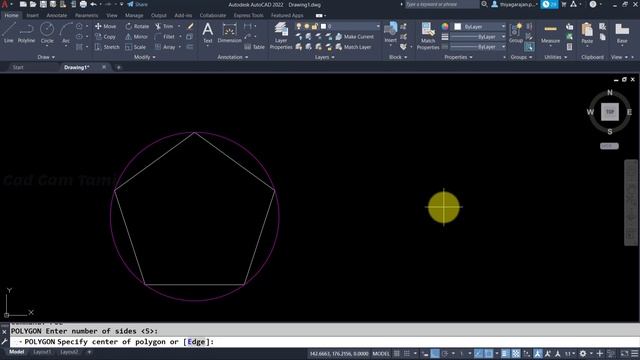Open the linetype ByLayer dropdown

(478, 47)
